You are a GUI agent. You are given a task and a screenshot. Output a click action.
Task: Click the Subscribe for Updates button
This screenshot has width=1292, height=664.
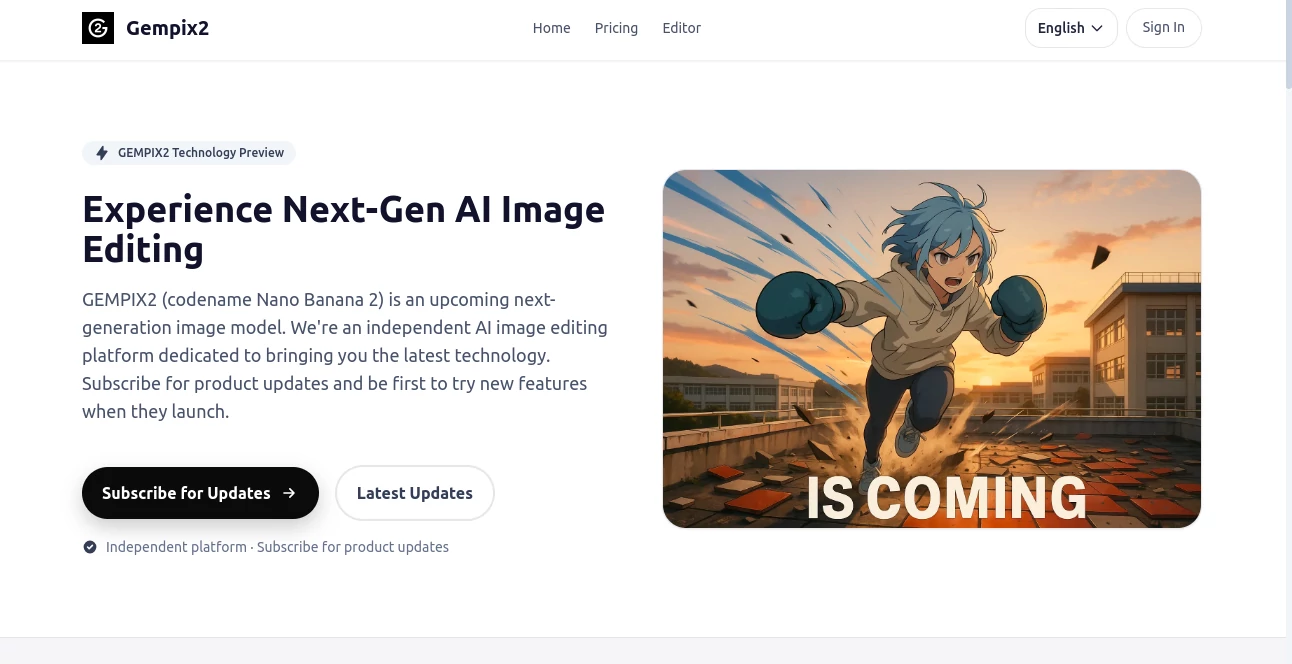200,493
